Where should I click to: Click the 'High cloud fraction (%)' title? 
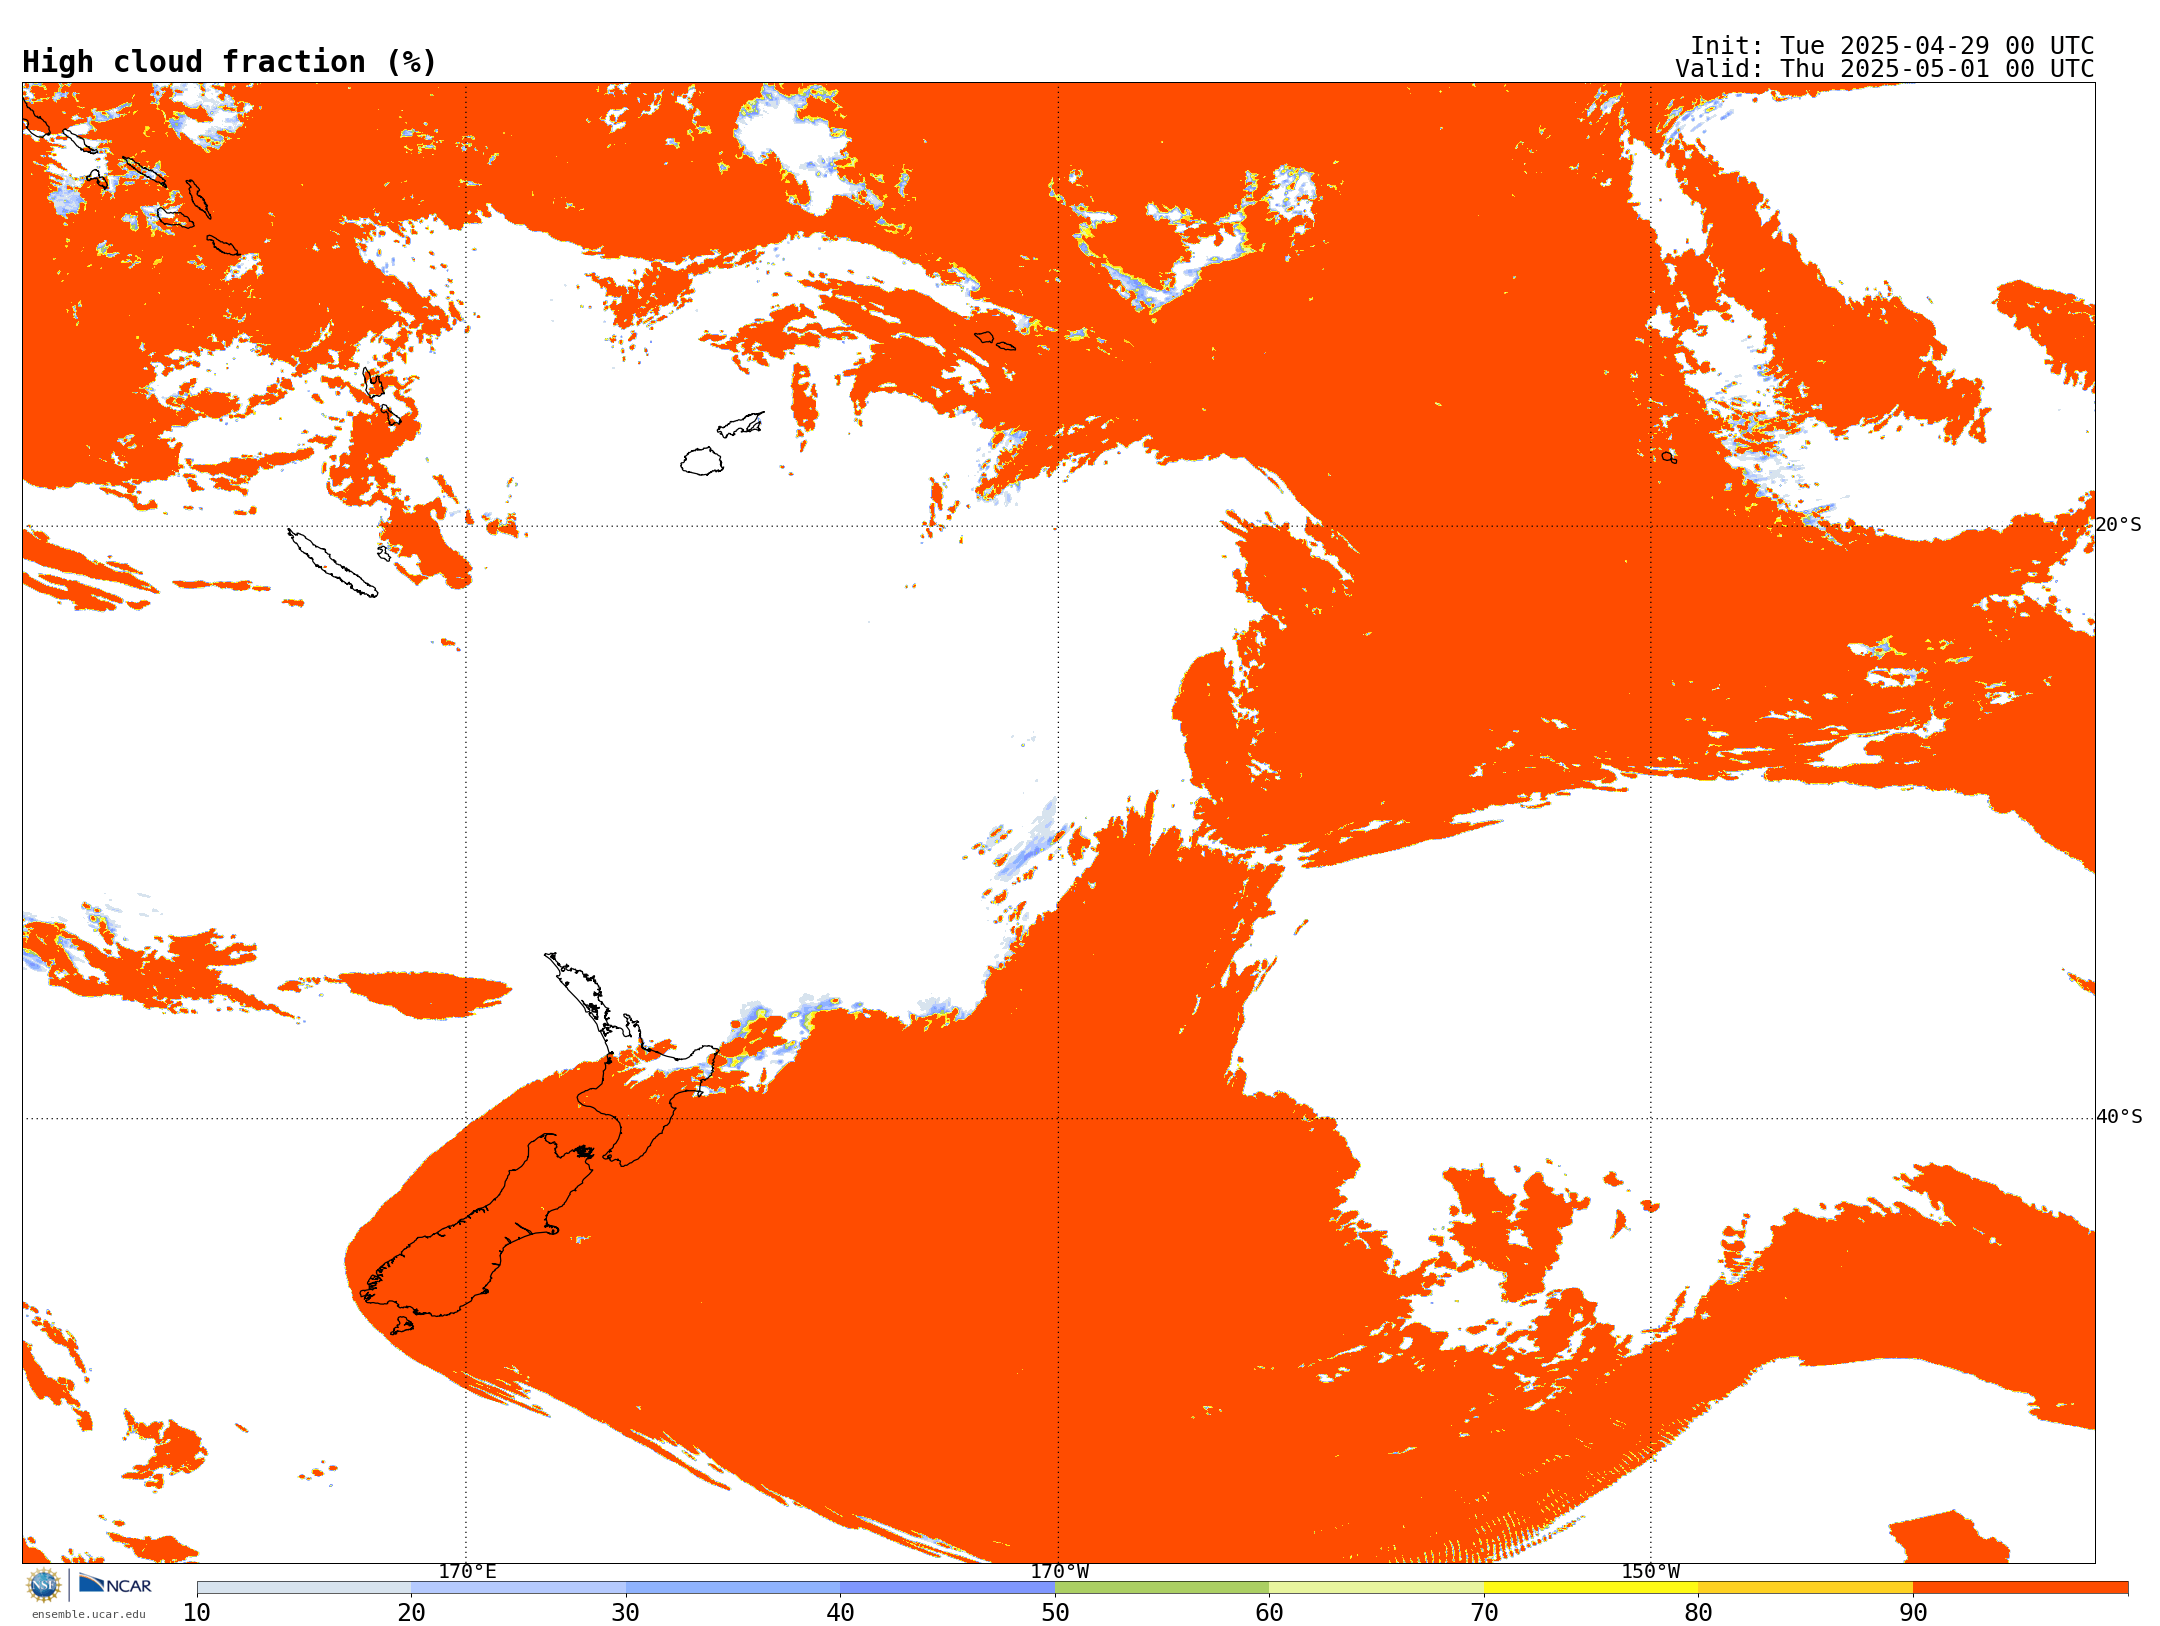(229, 62)
